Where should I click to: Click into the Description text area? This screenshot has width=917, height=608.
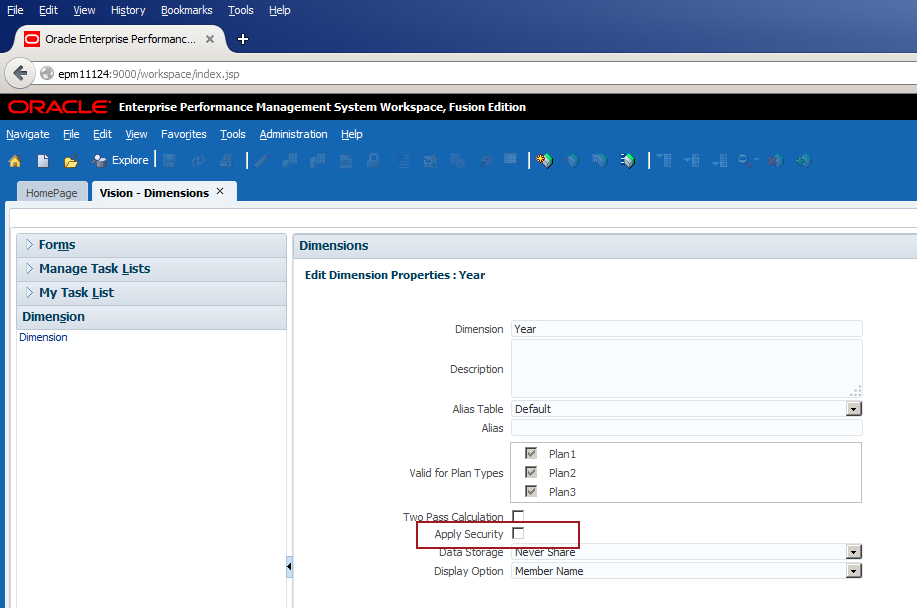click(687, 369)
